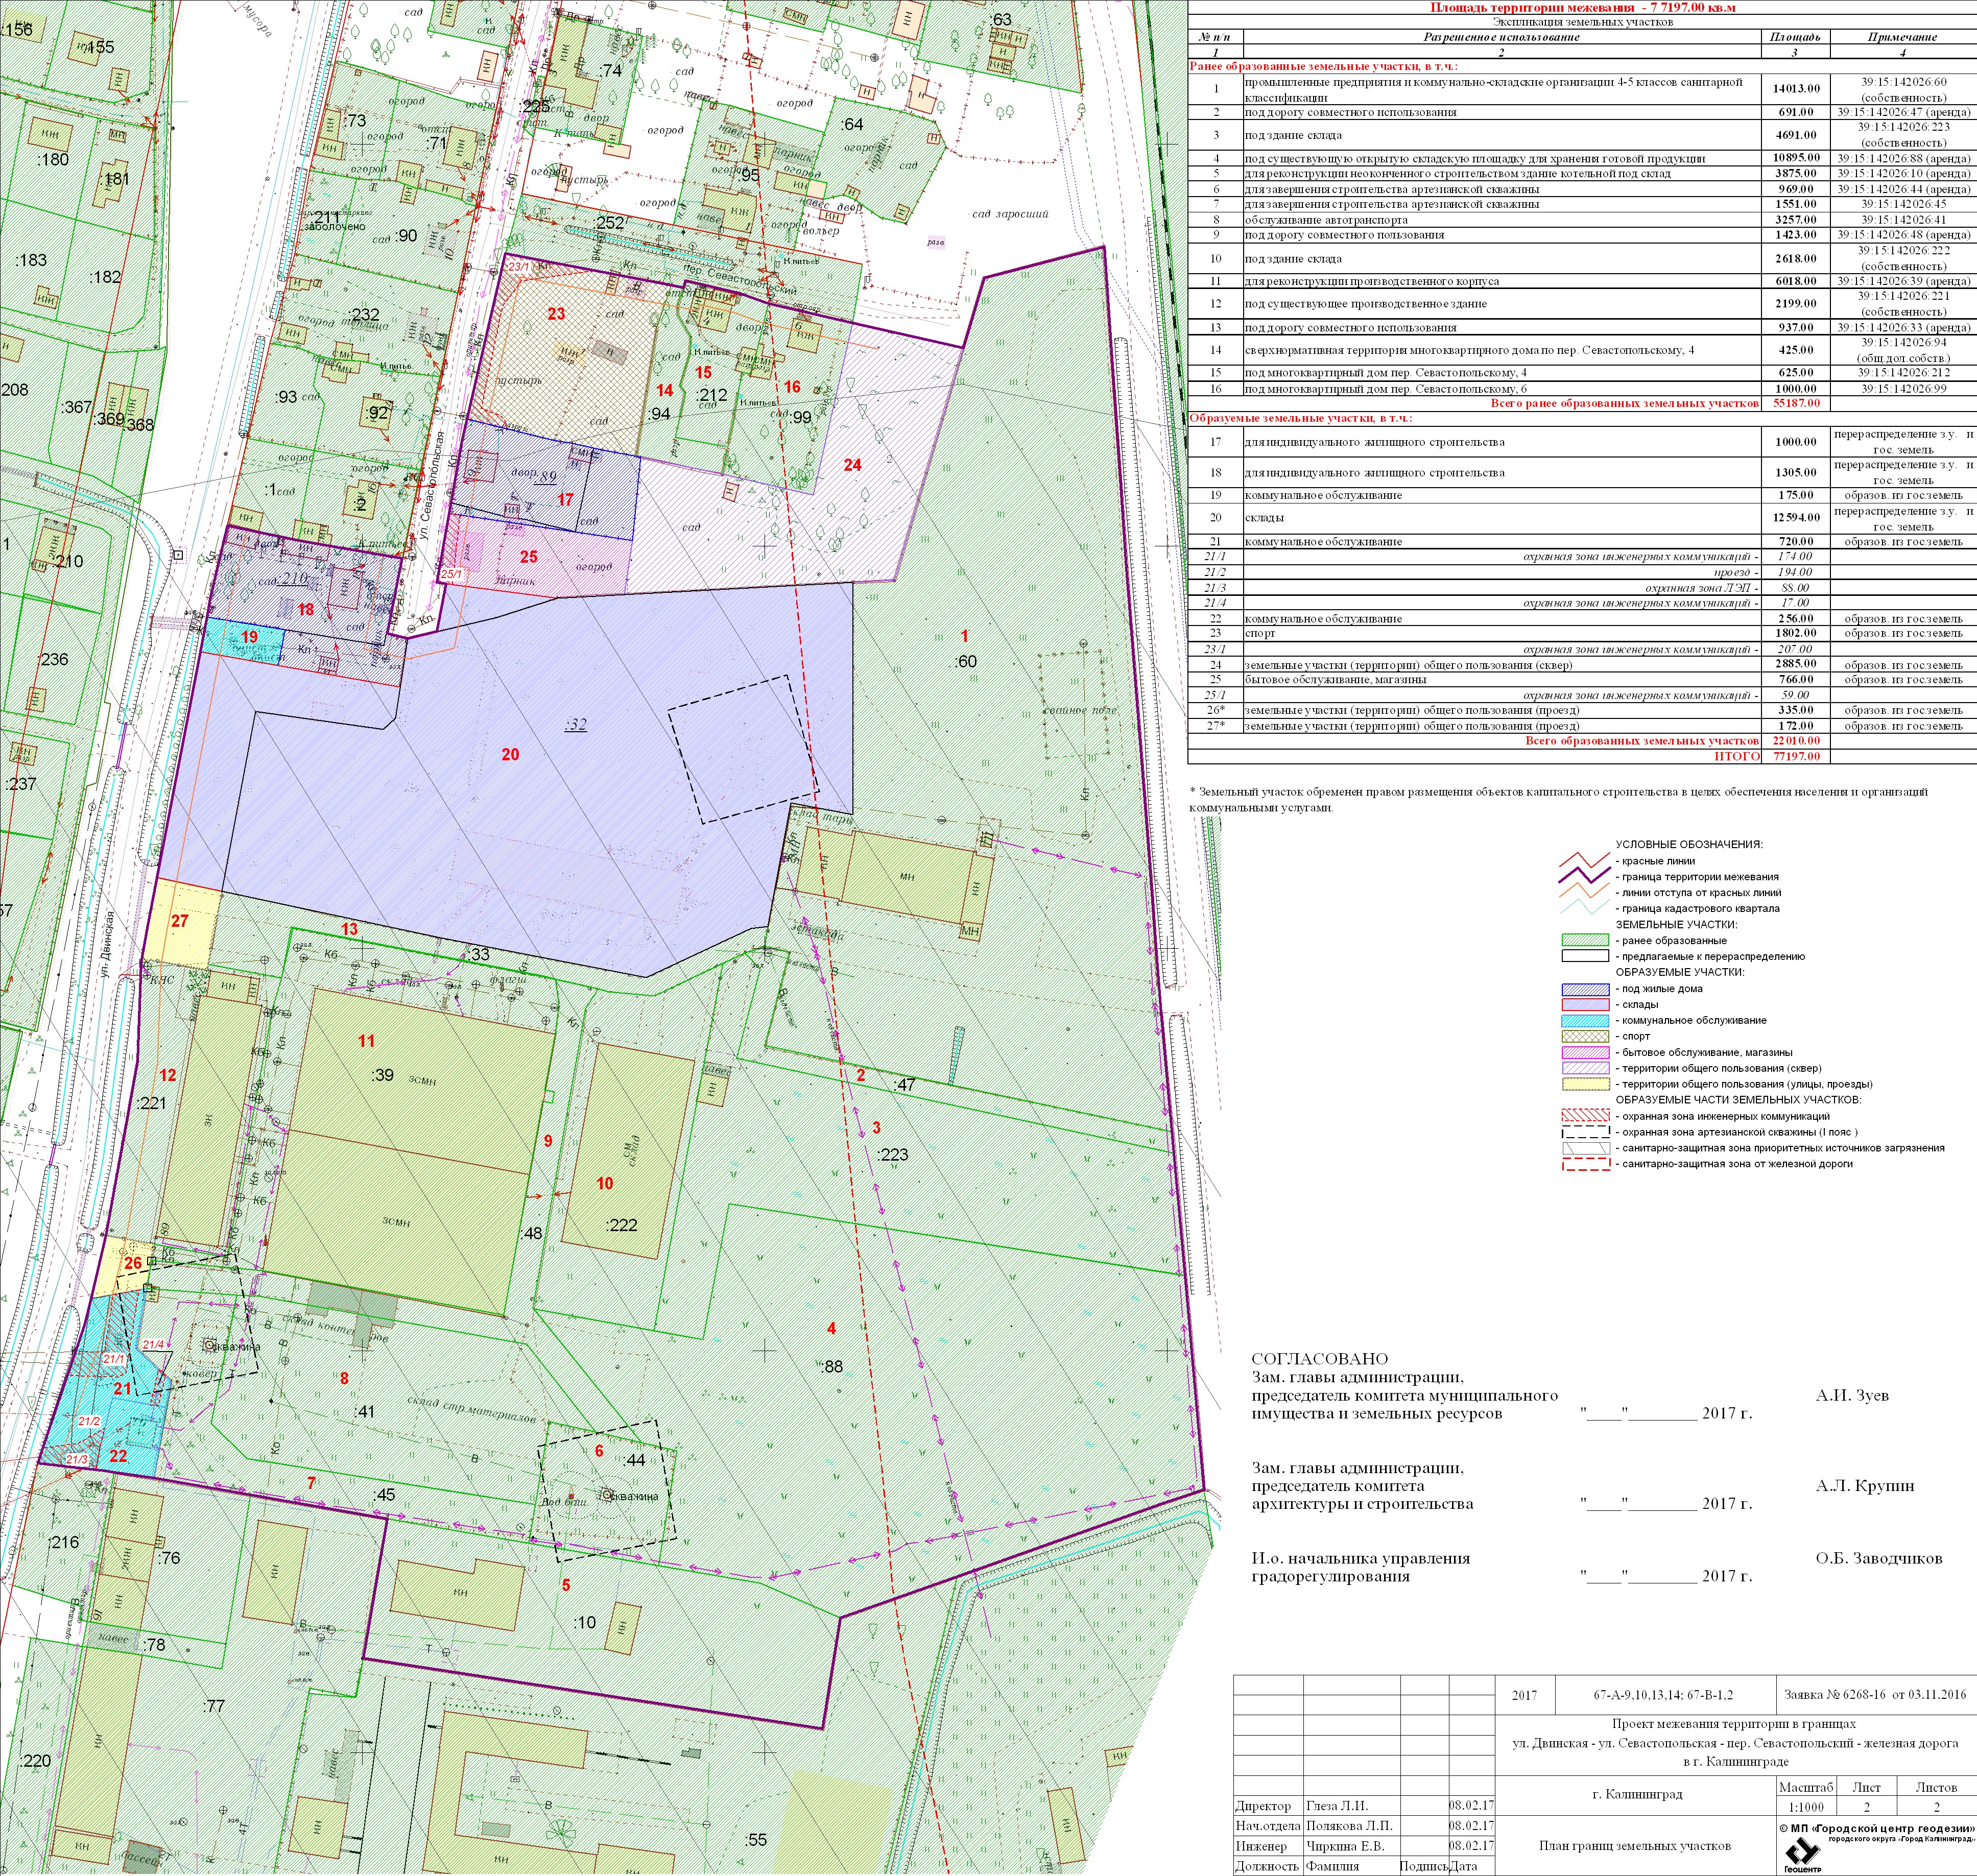Select the green ранее образованные legend swatch
1977x1876 pixels.
[1585, 940]
